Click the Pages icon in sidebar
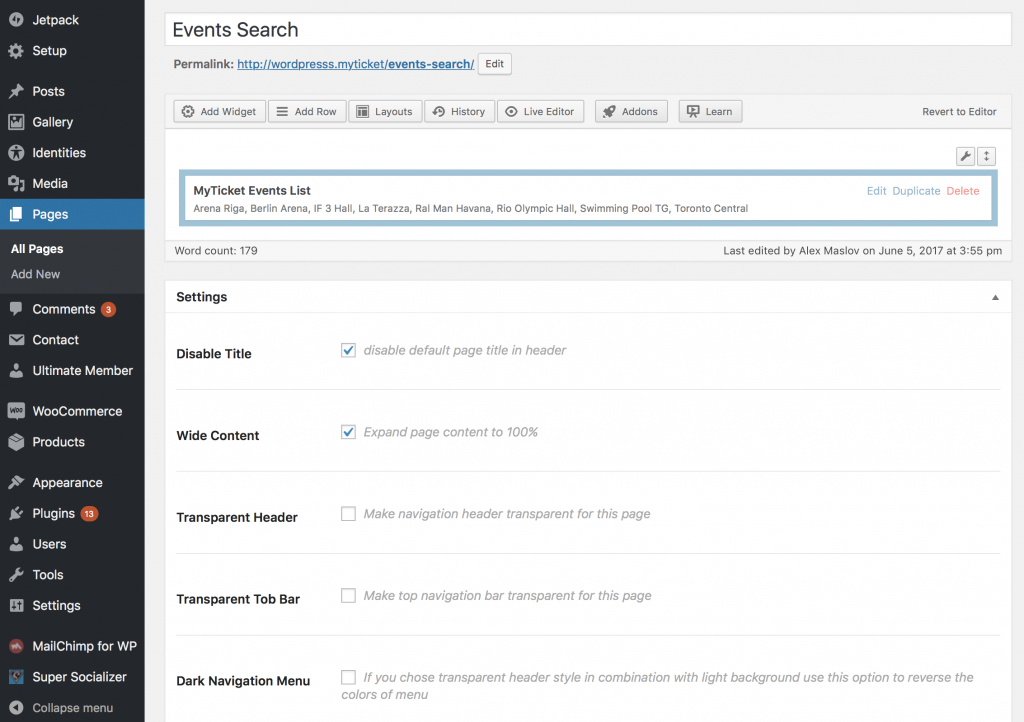Image resolution: width=1024 pixels, height=722 pixels. pos(16,214)
